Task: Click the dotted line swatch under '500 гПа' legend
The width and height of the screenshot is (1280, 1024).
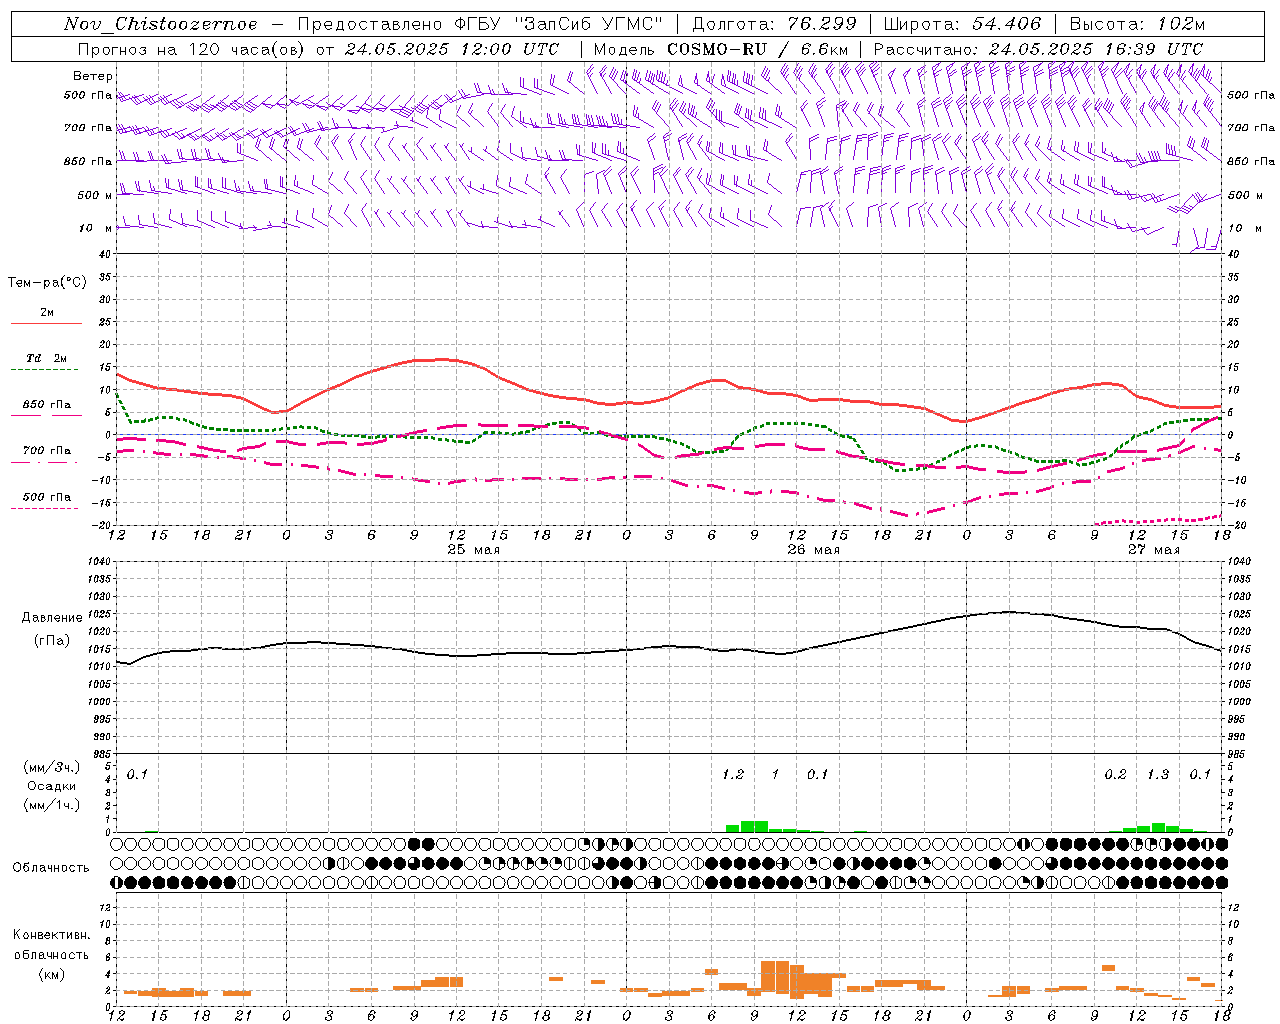Action: [x=44, y=508]
